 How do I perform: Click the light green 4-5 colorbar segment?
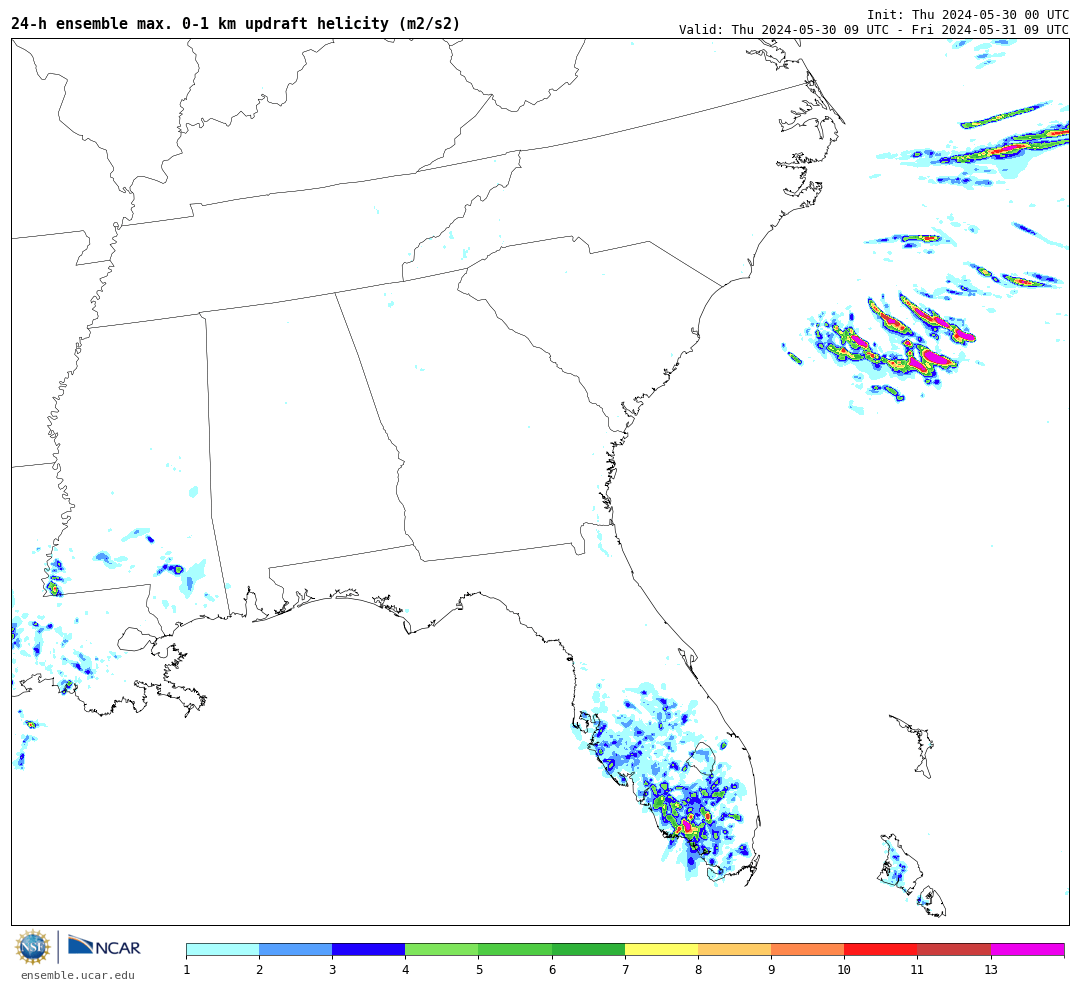(442, 949)
